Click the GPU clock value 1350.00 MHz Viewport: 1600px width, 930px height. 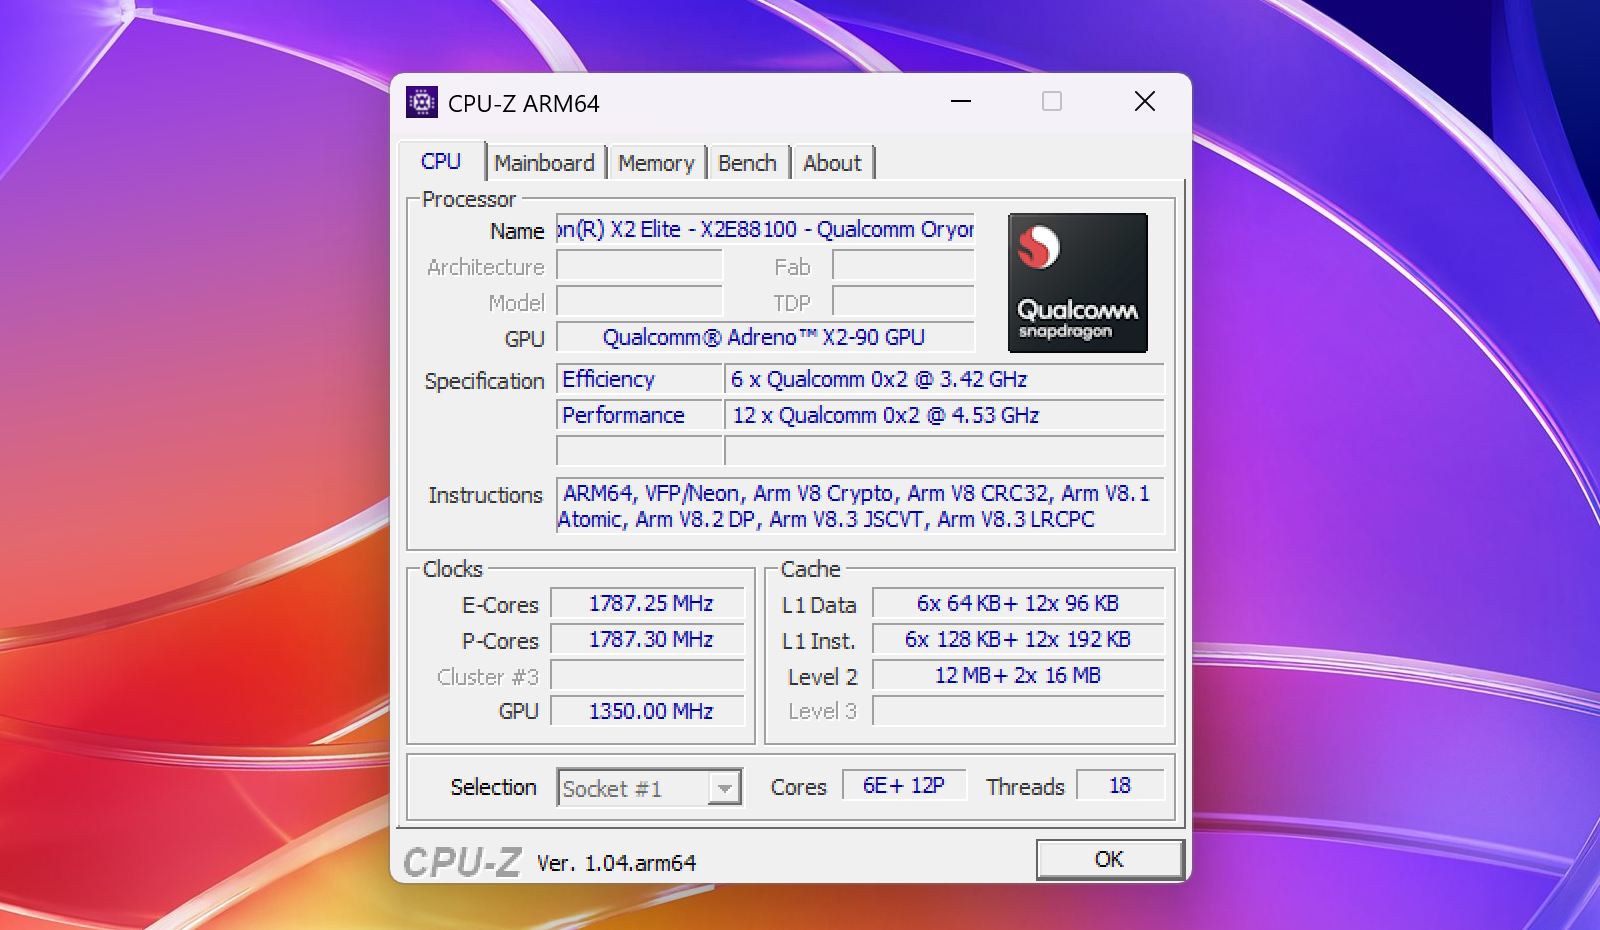tap(648, 711)
